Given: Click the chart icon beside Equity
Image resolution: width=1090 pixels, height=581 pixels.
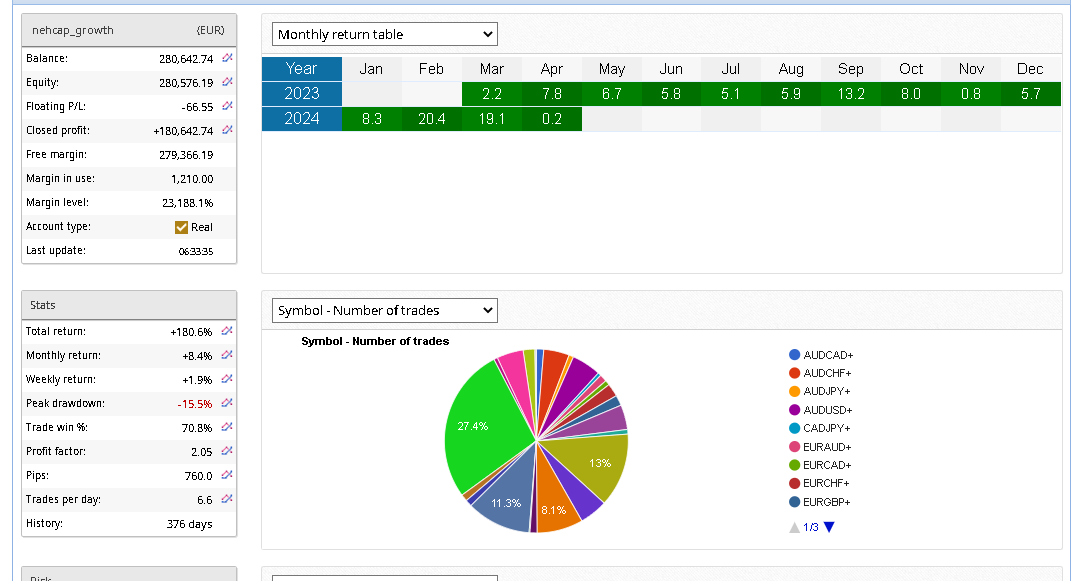Looking at the screenshot, I should pos(227,82).
